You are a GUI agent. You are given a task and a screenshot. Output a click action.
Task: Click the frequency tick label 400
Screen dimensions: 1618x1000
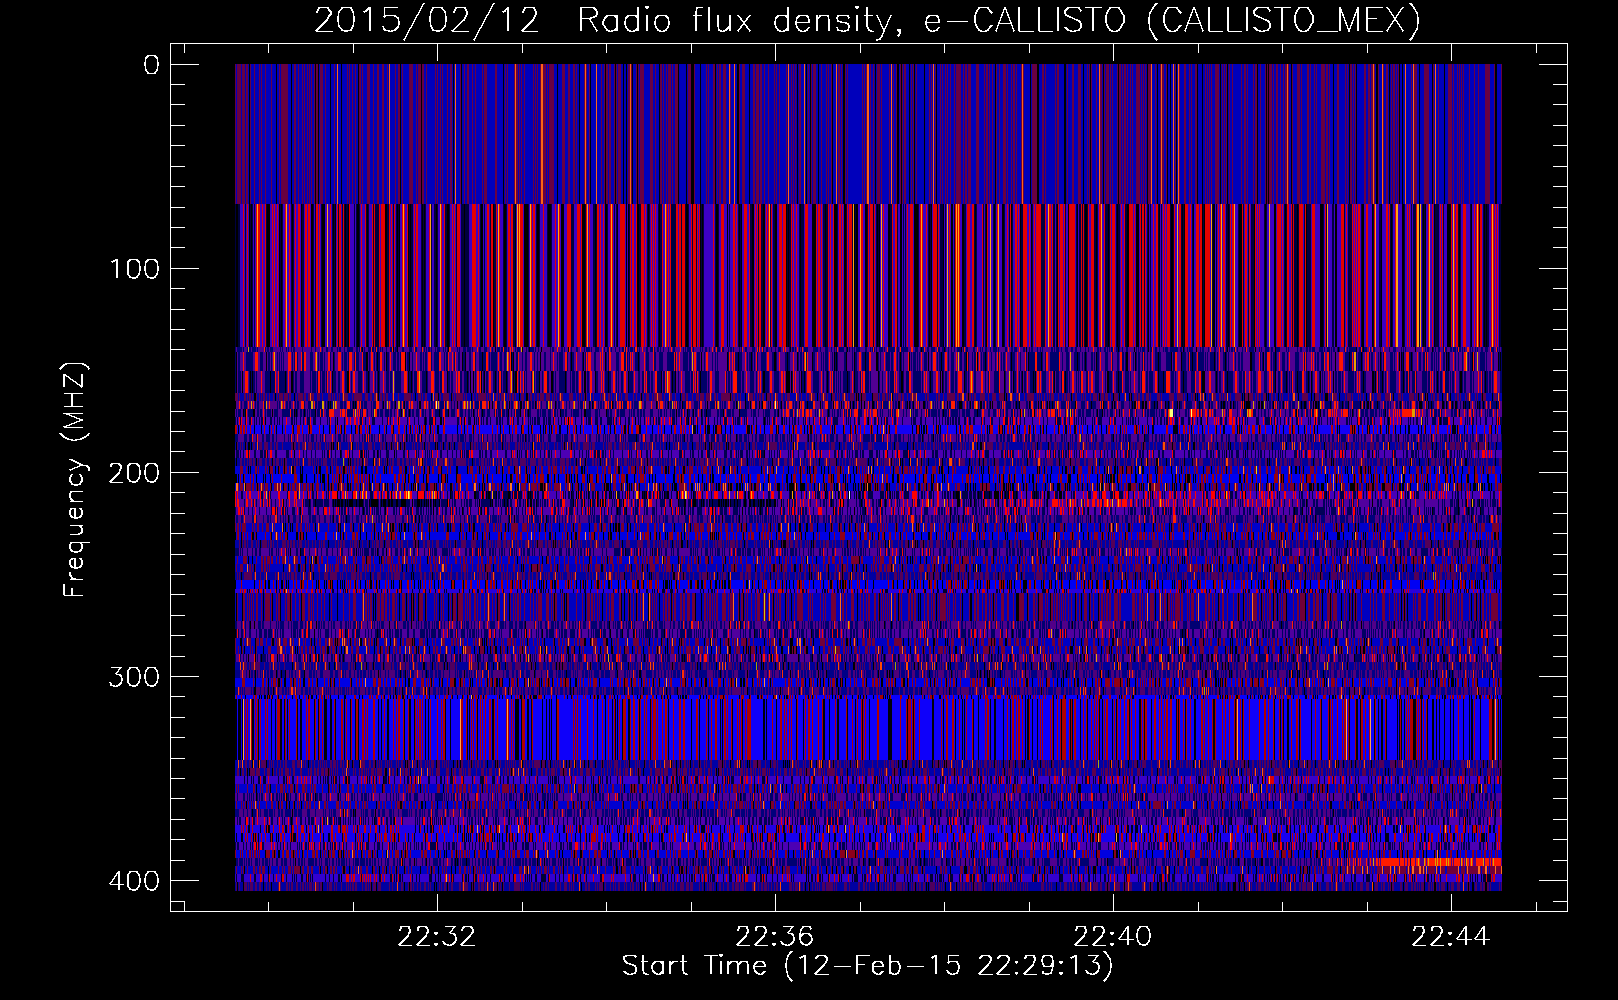[134, 881]
